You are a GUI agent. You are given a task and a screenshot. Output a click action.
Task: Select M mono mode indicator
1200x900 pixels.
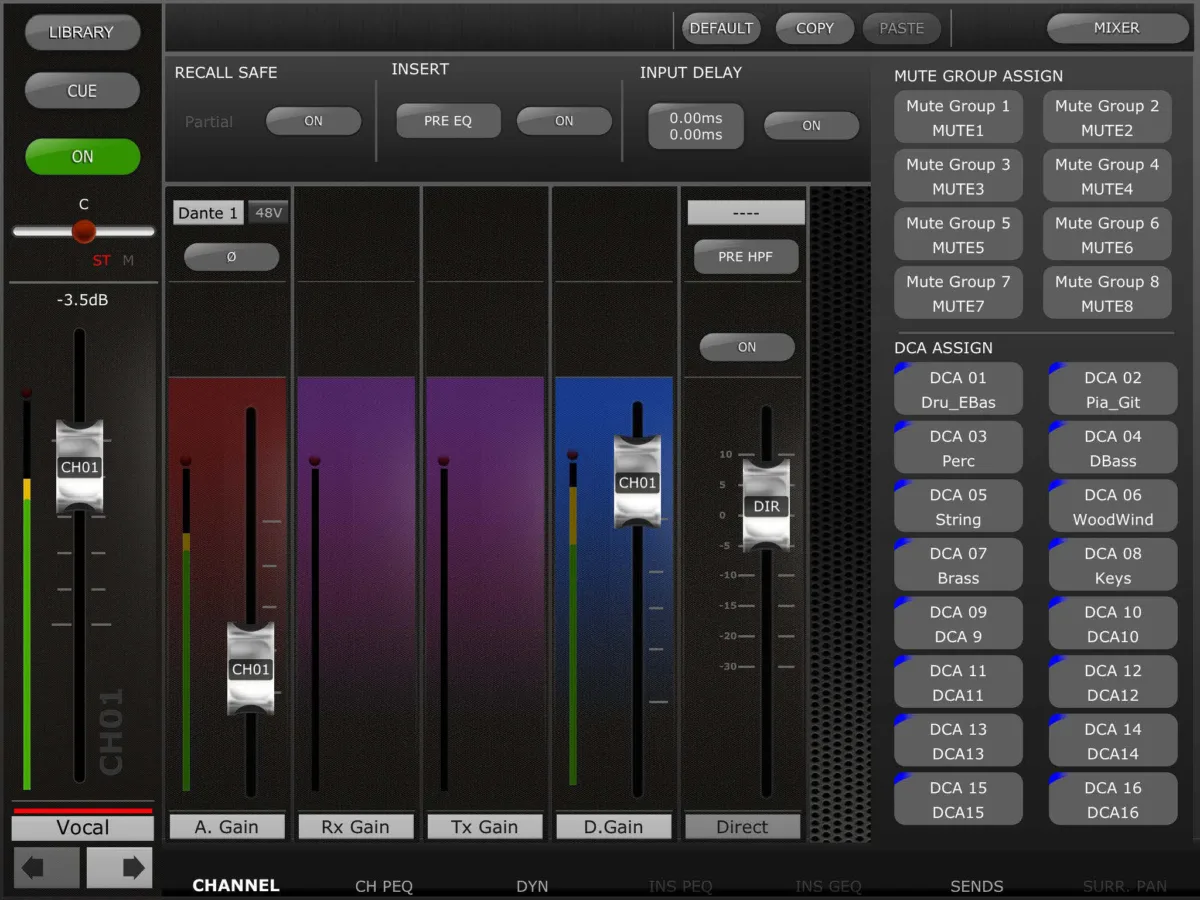tap(128, 261)
